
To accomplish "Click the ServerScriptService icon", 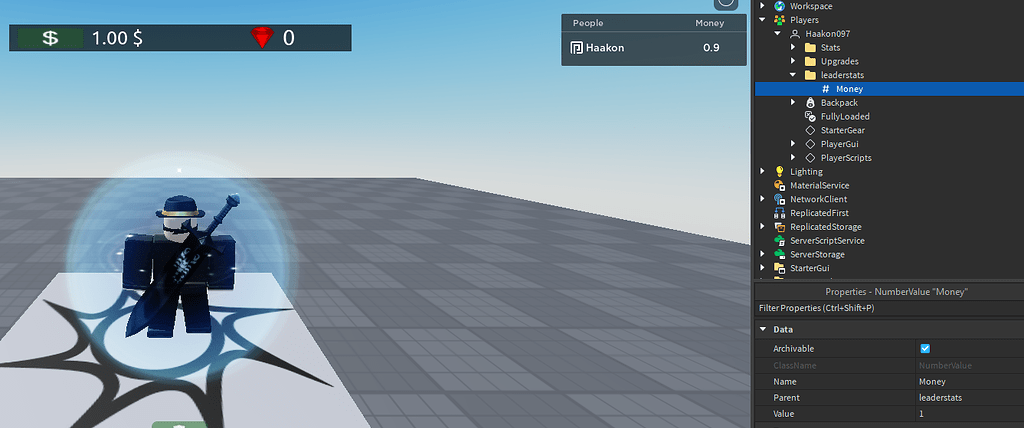I will coord(778,240).
